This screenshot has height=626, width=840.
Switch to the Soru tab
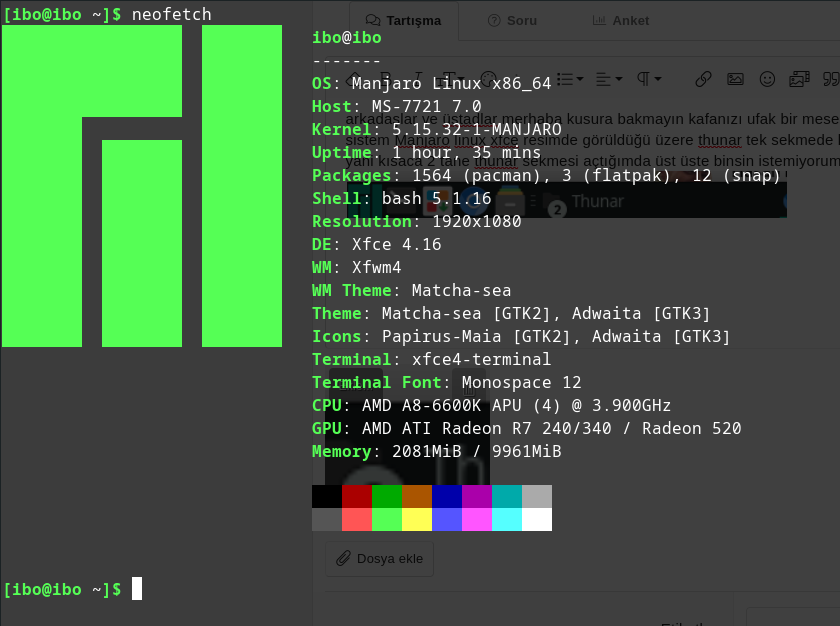pyautogui.click(x=513, y=21)
